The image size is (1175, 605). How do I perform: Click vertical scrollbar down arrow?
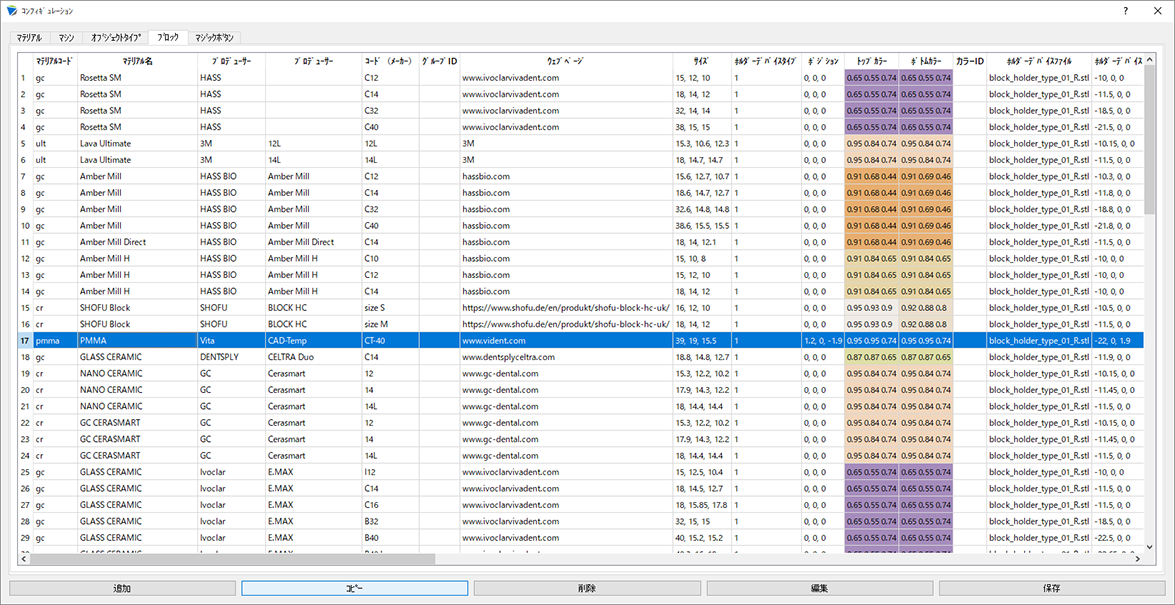[x=1150, y=547]
